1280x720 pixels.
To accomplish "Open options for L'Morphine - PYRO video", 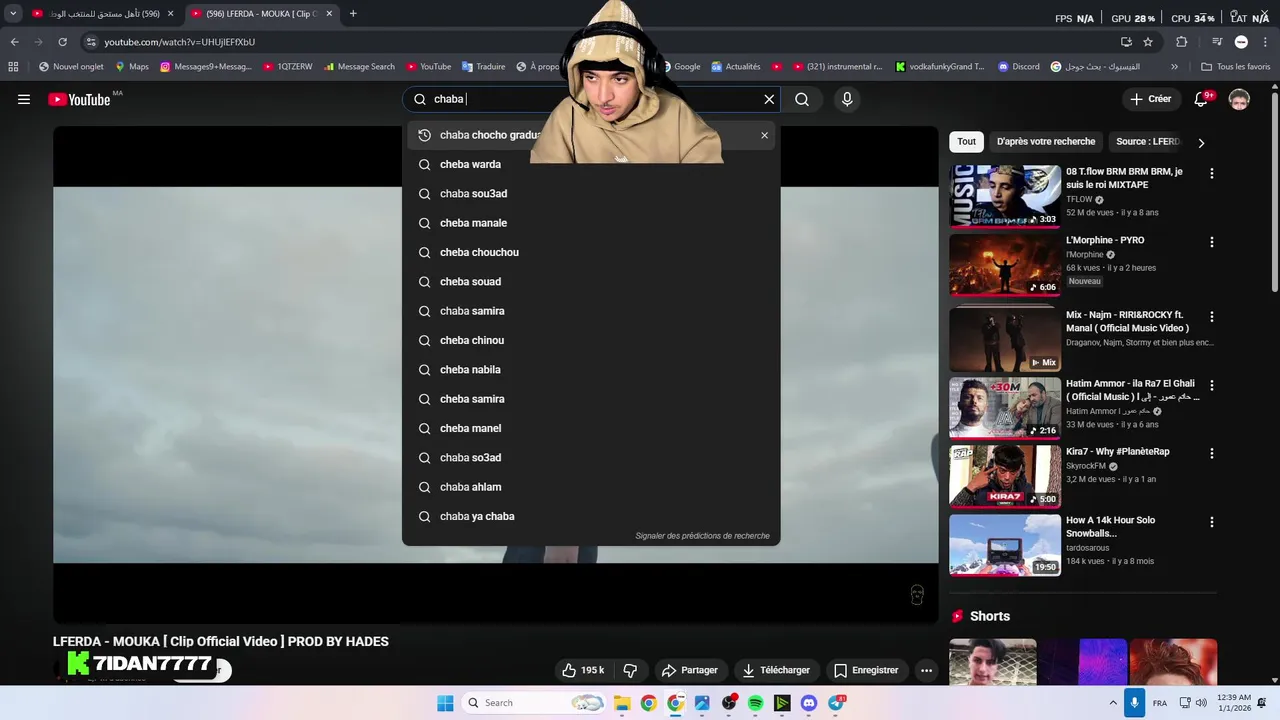I will point(1212,242).
